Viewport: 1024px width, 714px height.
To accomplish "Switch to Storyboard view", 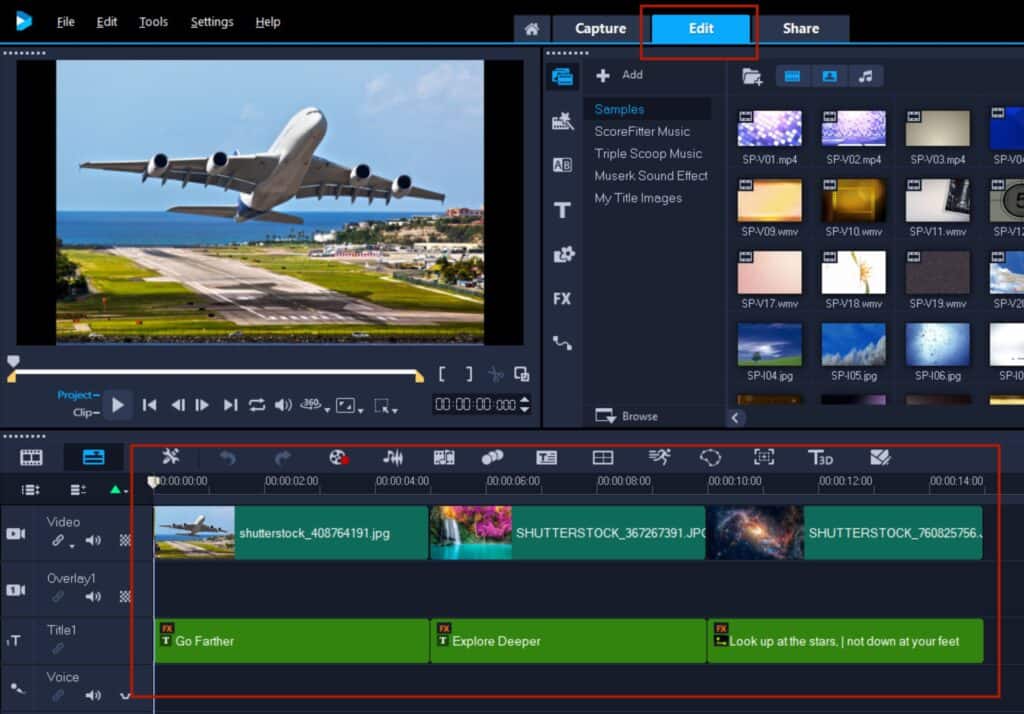I will pyautogui.click(x=32, y=457).
